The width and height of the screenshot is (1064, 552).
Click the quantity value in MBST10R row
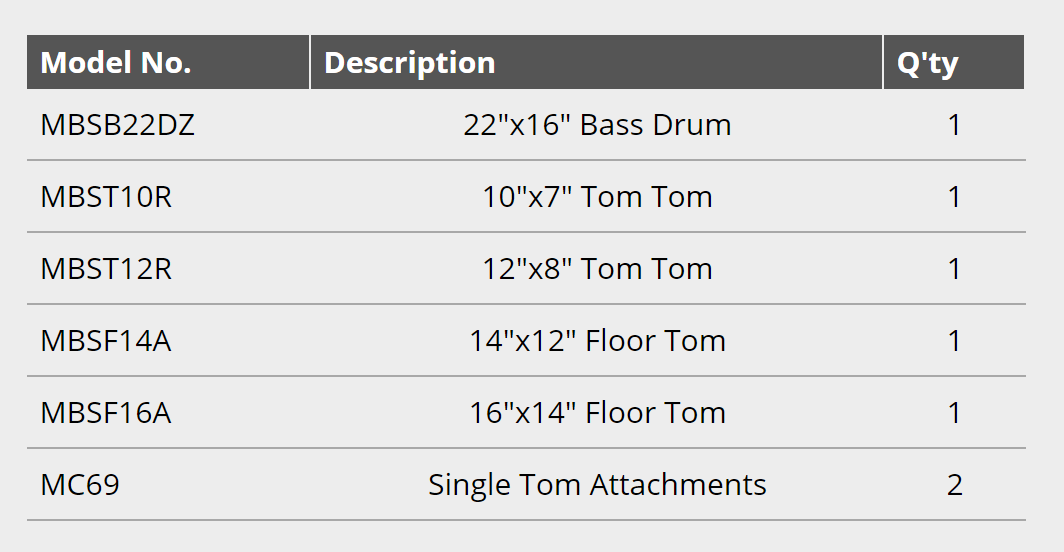[954, 197]
